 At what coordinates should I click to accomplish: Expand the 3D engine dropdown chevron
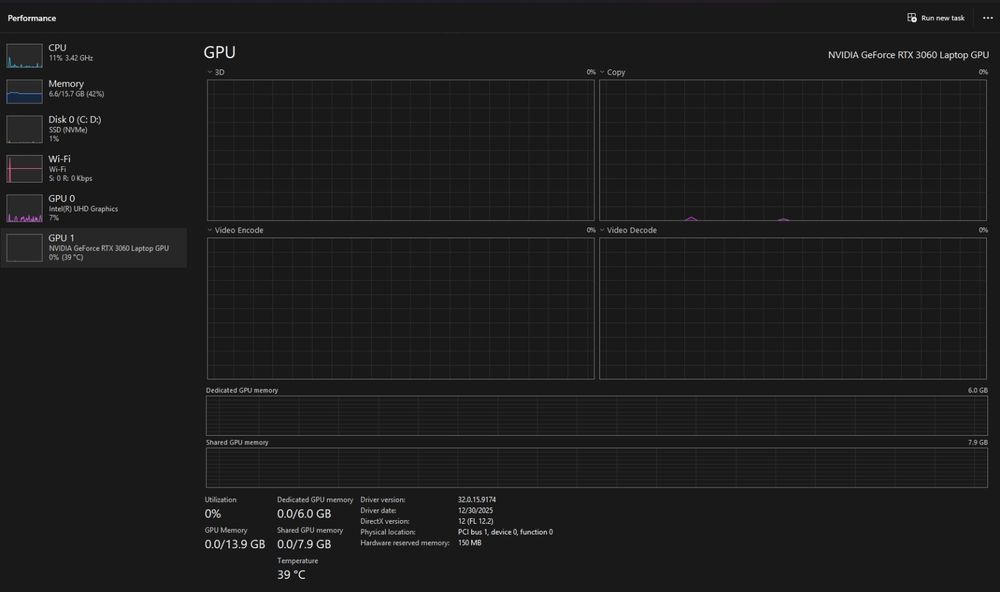point(209,72)
